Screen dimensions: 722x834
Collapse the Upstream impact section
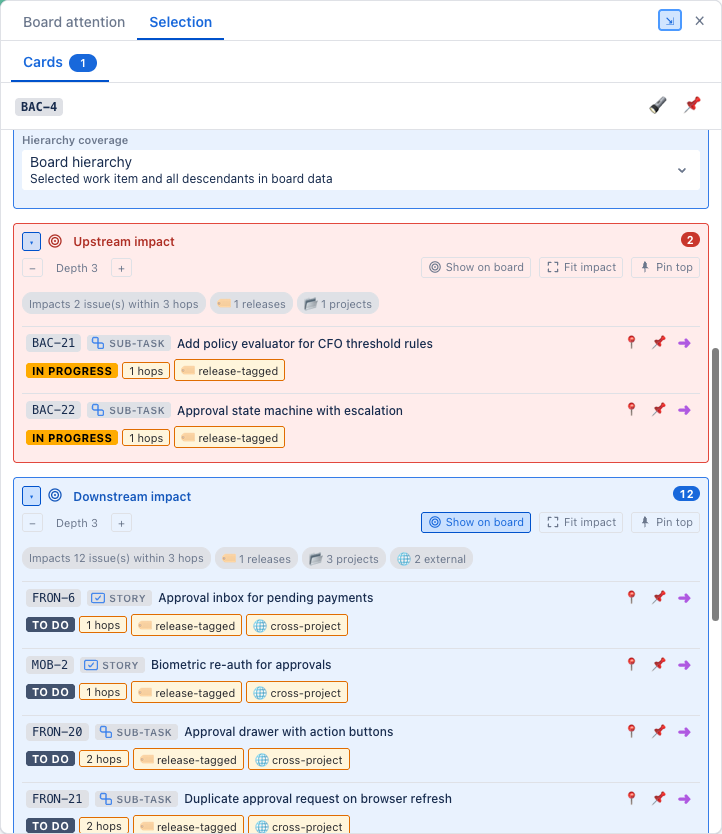pos(31,241)
